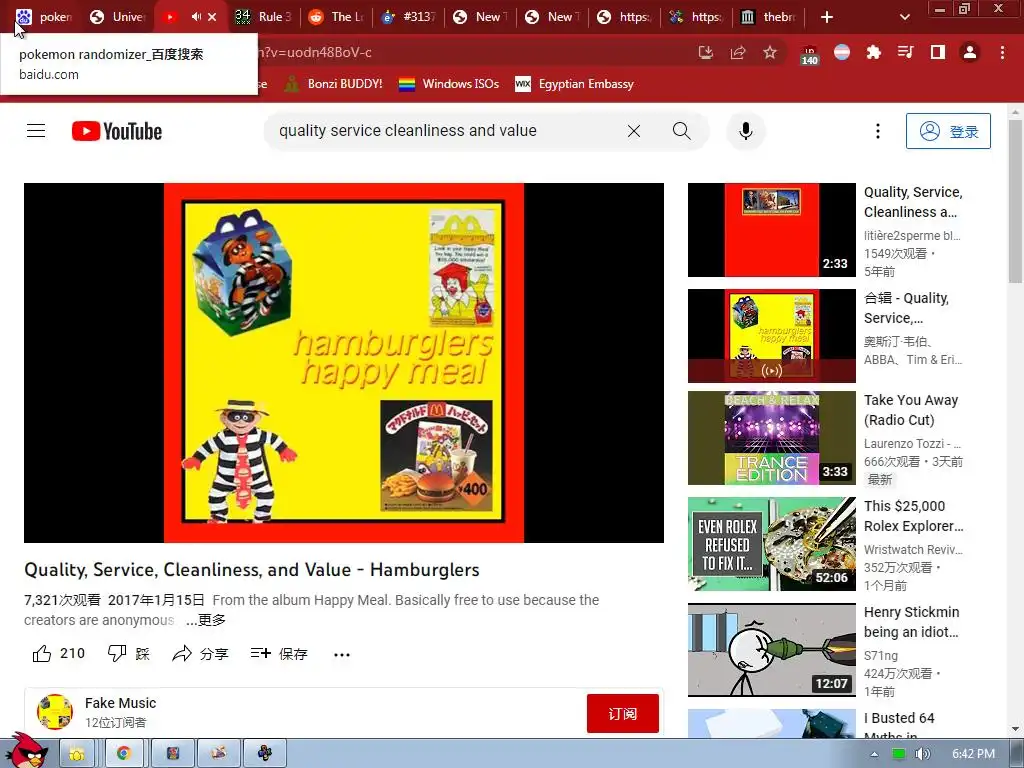Viewport: 1024px width, 768px height.
Task: Open a new browser tab
Action: coord(826,17)
